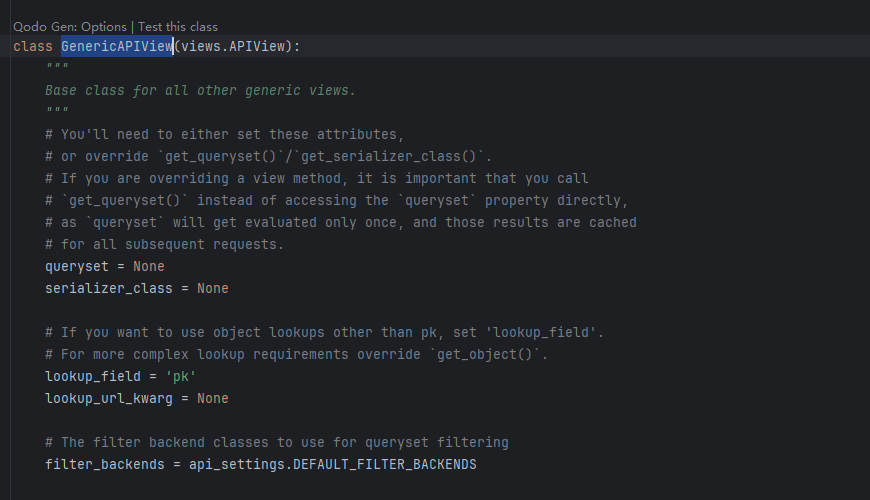The image size is (870, 500).
Task: Click the docstring text "Base class for all other generic views."
Action: [x=200, y=91]
